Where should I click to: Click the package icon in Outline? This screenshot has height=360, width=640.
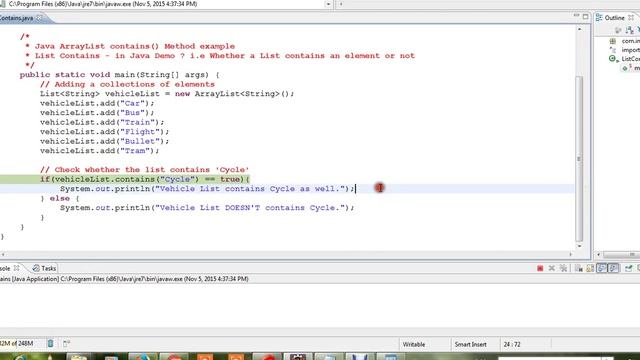click(x=613, y=41)
